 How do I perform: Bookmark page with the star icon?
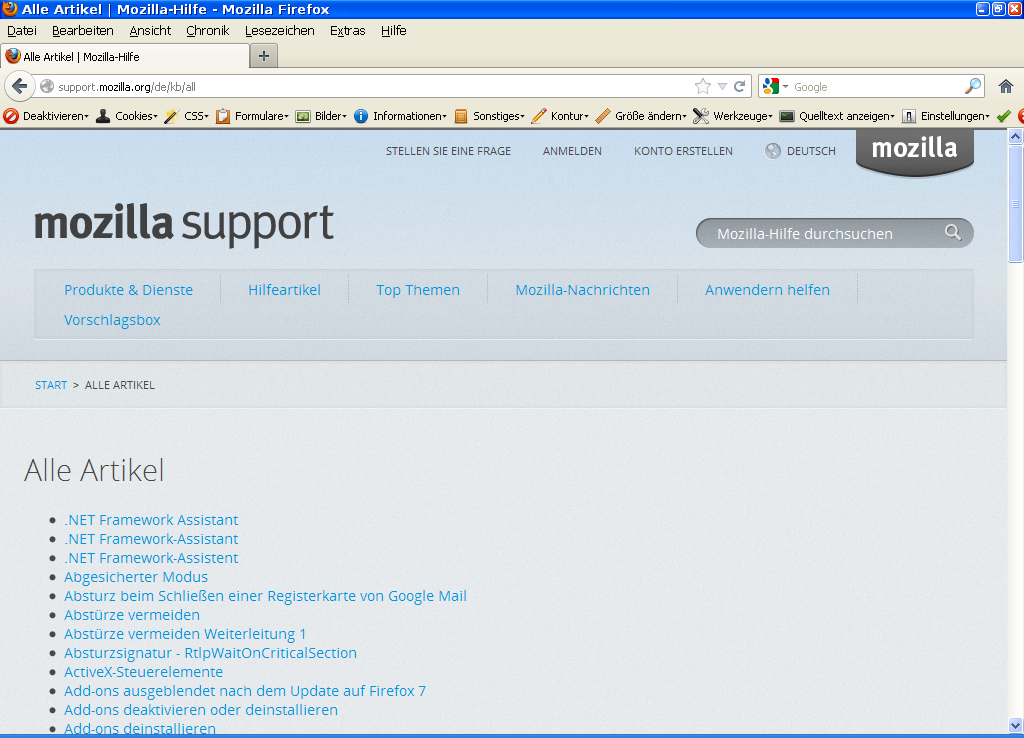click(703, 86)
